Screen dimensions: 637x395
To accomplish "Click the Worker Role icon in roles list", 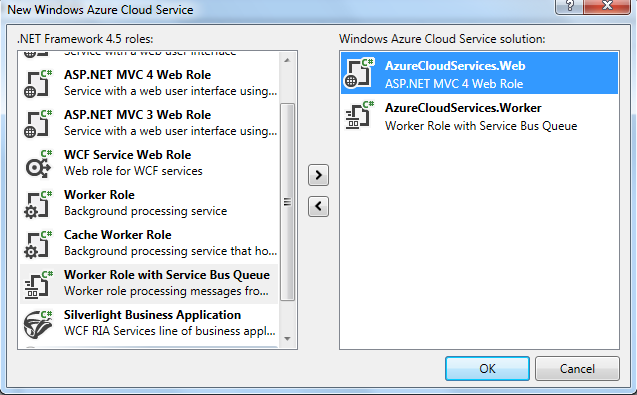I will coord(39,204).
